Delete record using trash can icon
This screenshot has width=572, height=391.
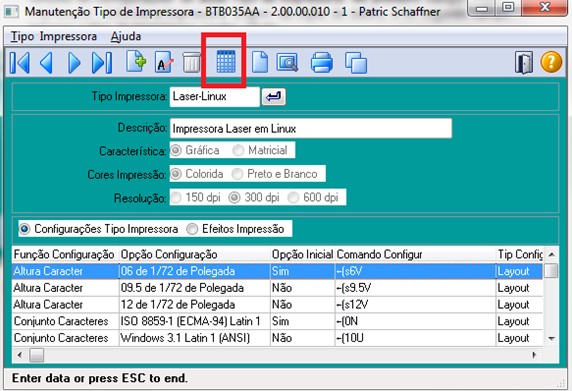[192, 63]
